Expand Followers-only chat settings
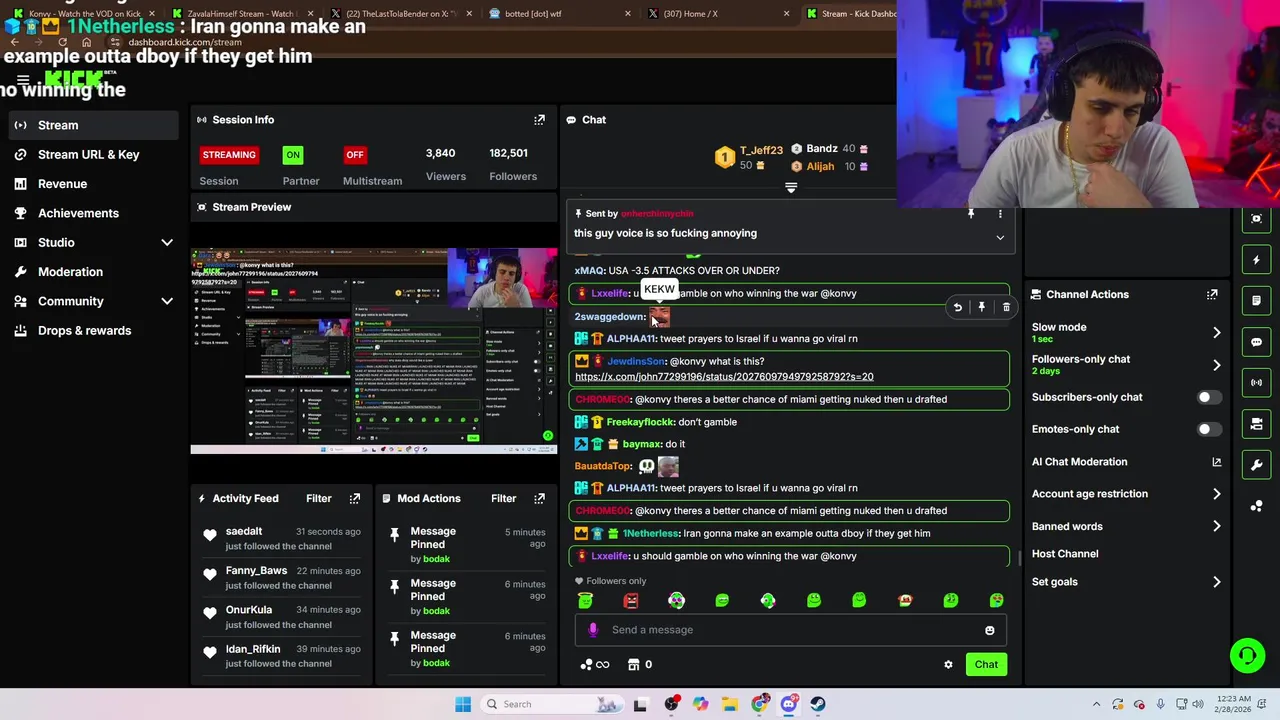Screen dimensions: 1280x720 1216,365
